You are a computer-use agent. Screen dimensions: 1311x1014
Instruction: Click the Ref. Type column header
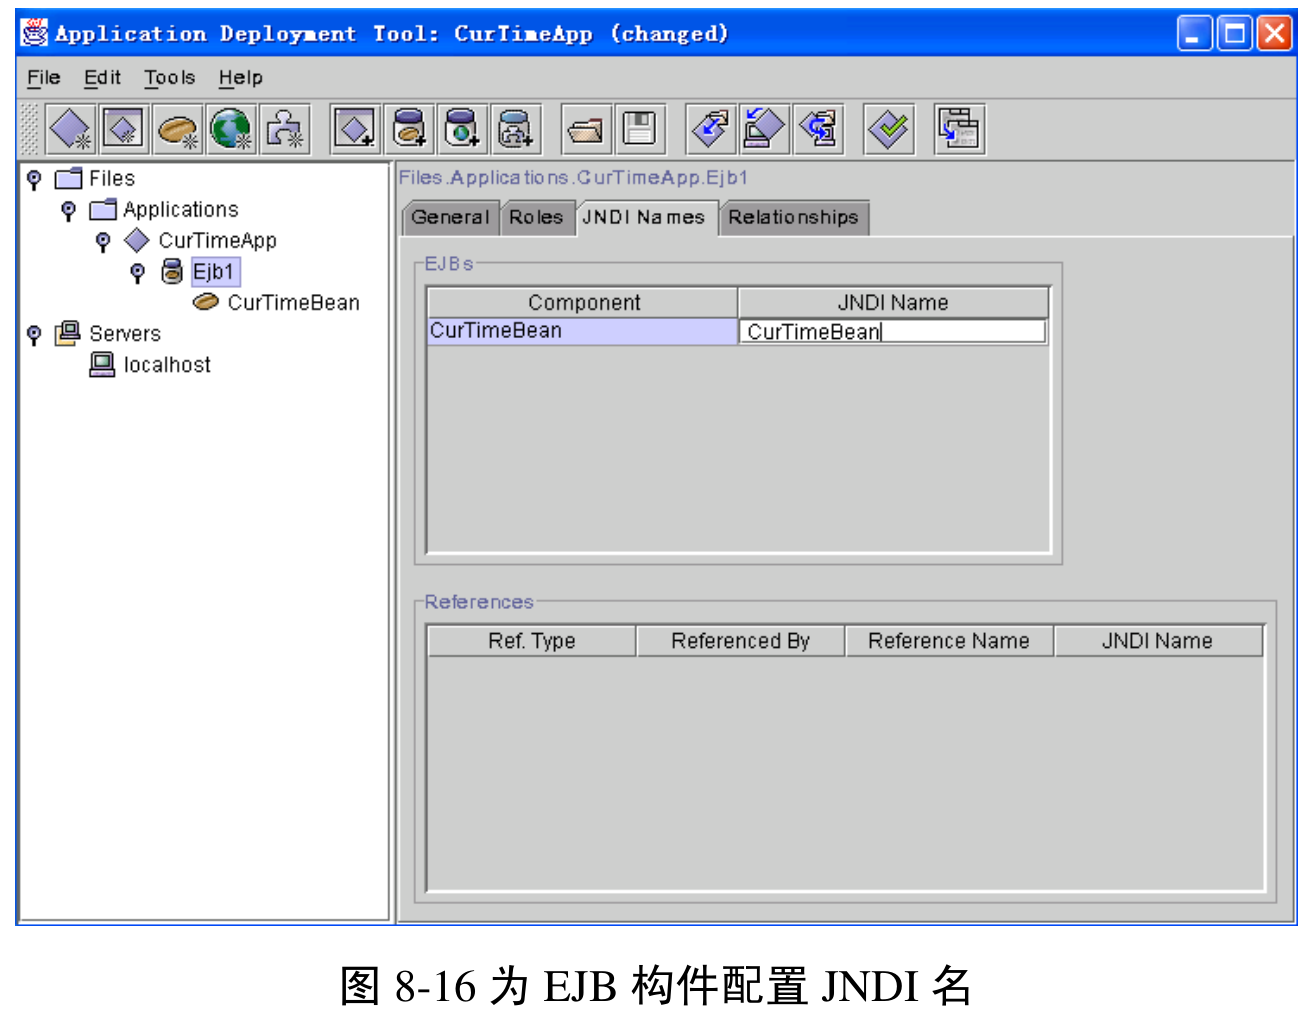pos(532,641)
